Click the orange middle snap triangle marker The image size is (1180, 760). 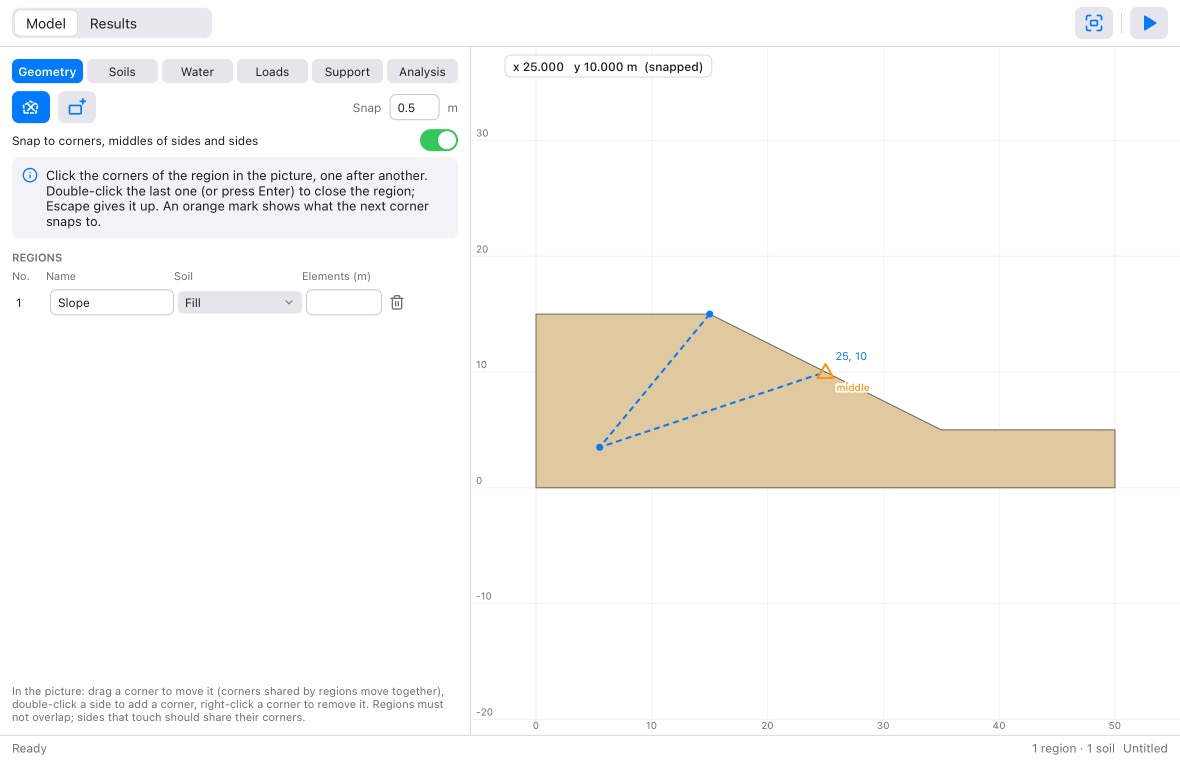826,371
